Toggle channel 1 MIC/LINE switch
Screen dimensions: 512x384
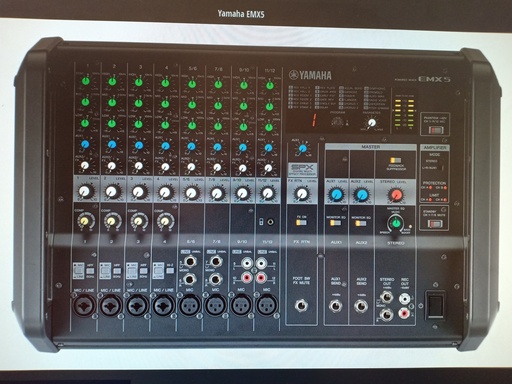(78, 271)
